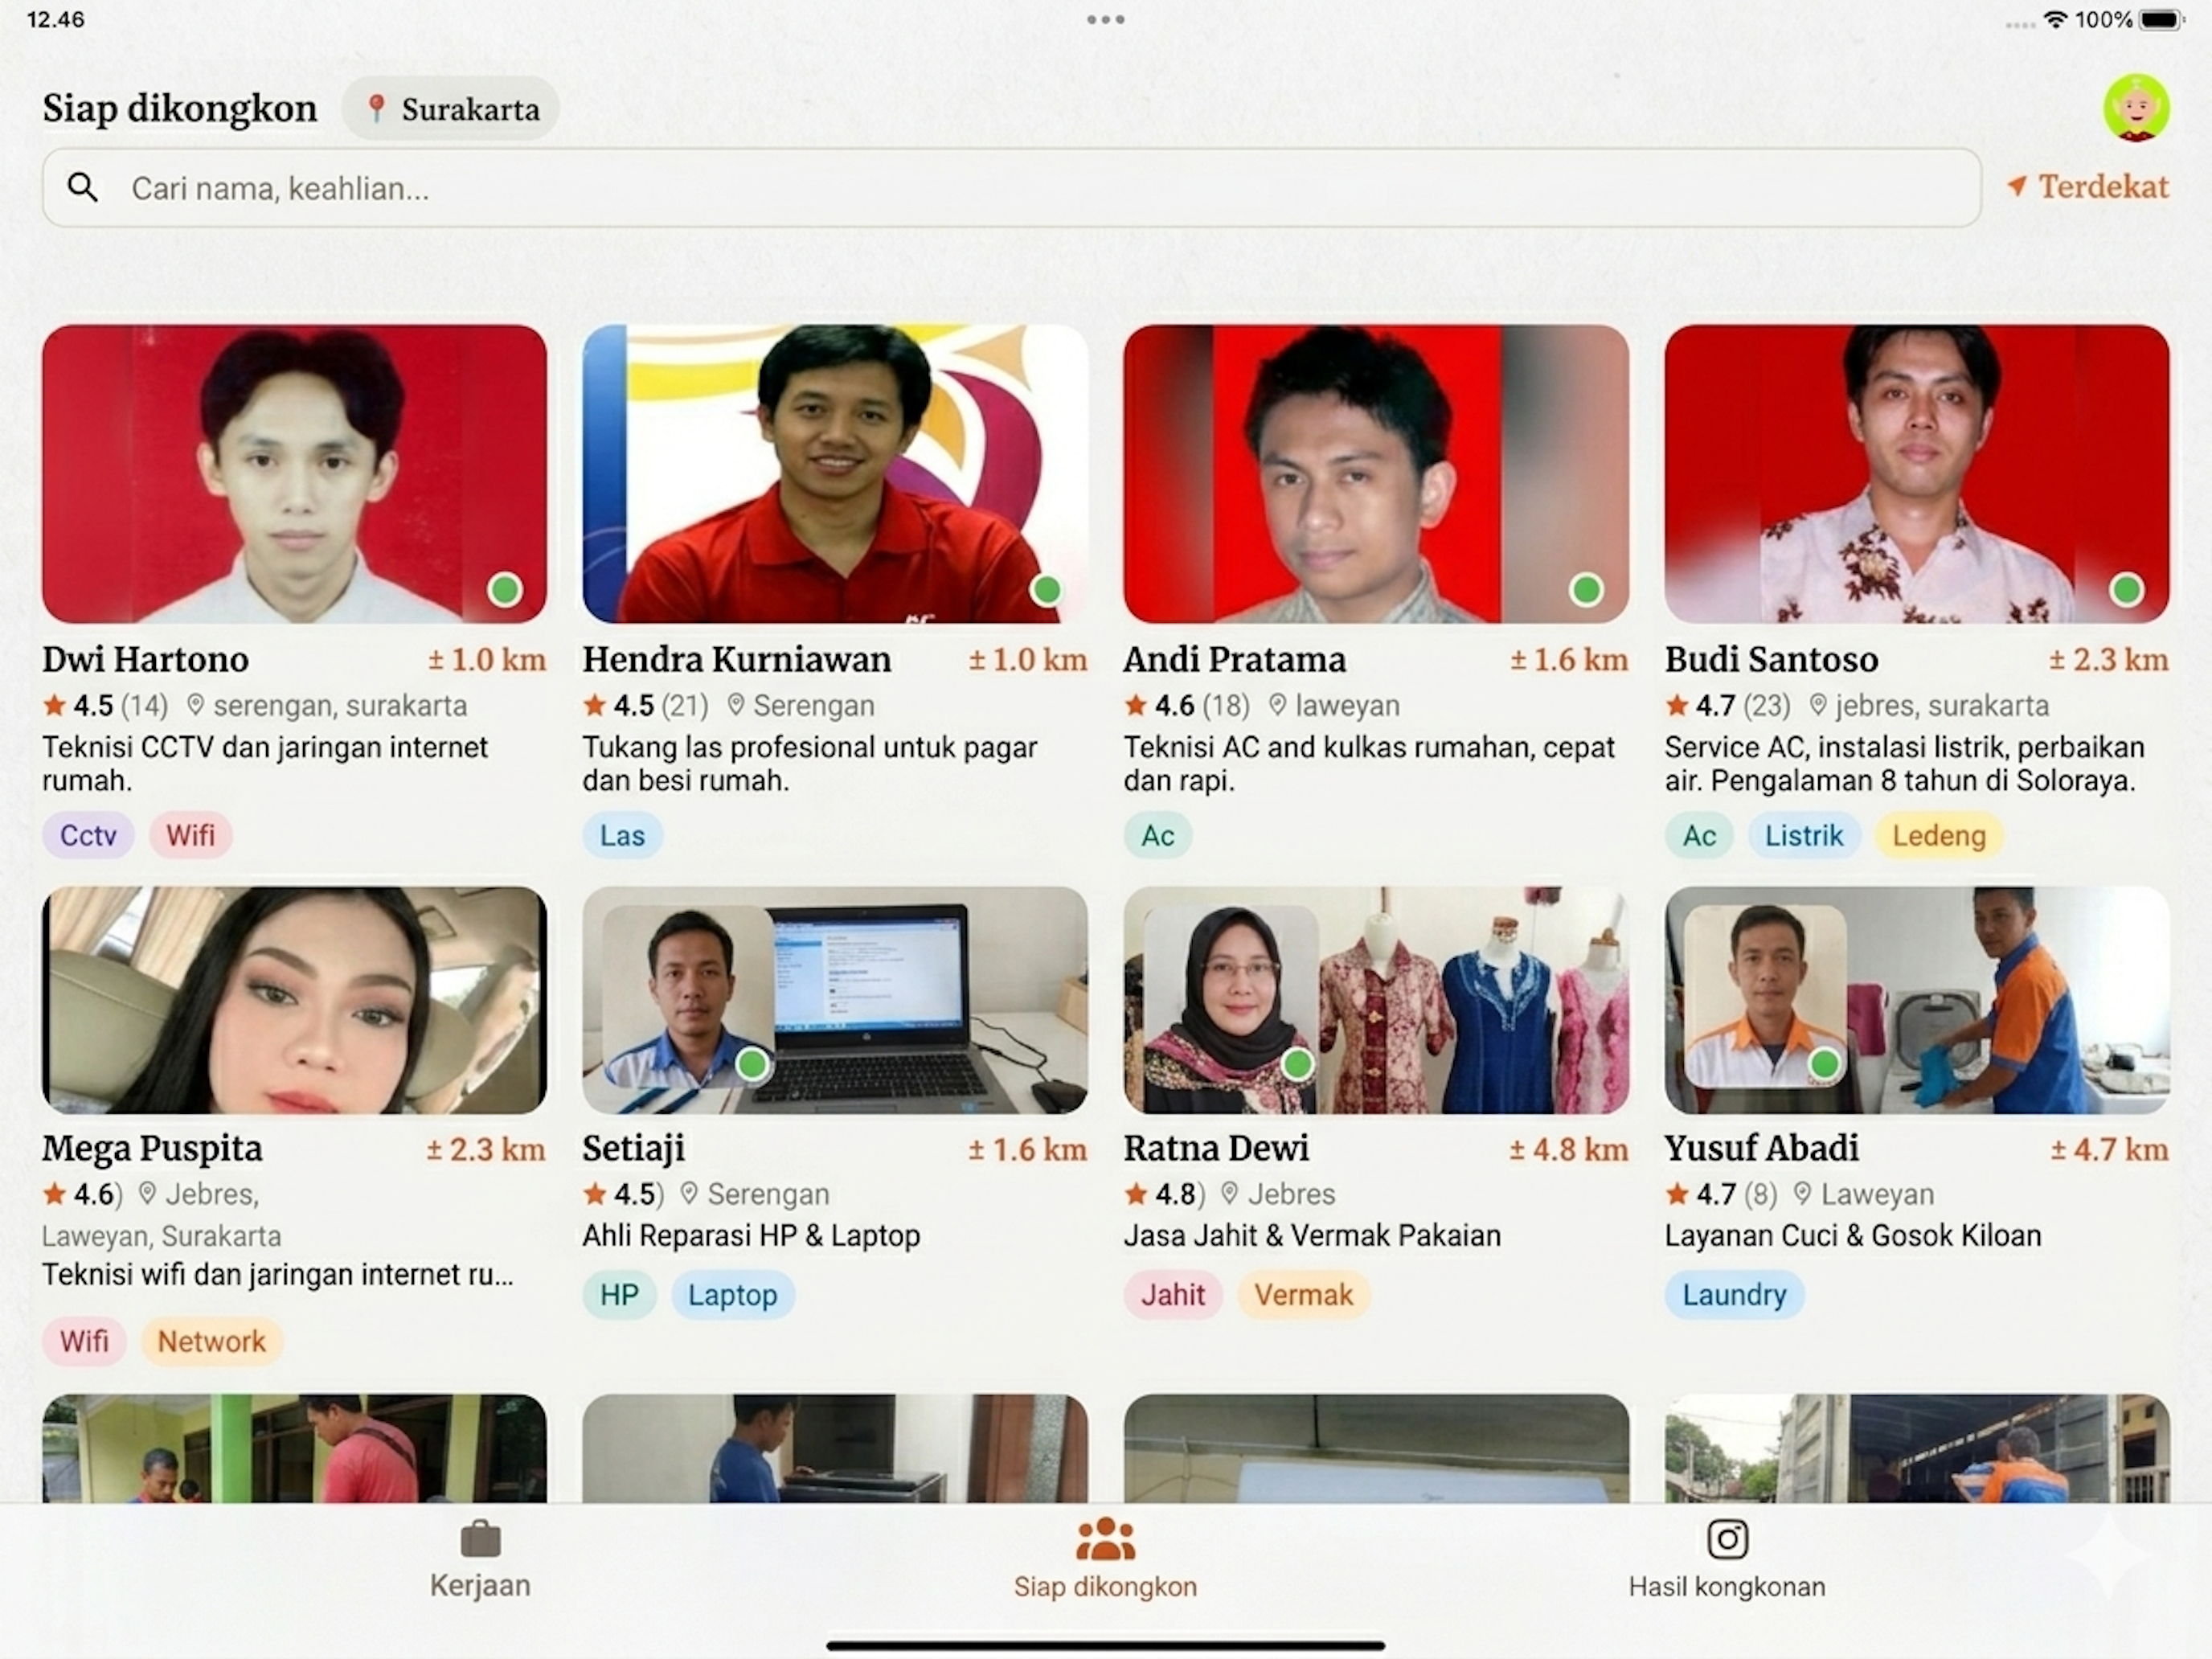This screenshot has height=1659, width=2212.
Task: Open Hasil kongkonan camera icon
Action: click(1727, 1539)
